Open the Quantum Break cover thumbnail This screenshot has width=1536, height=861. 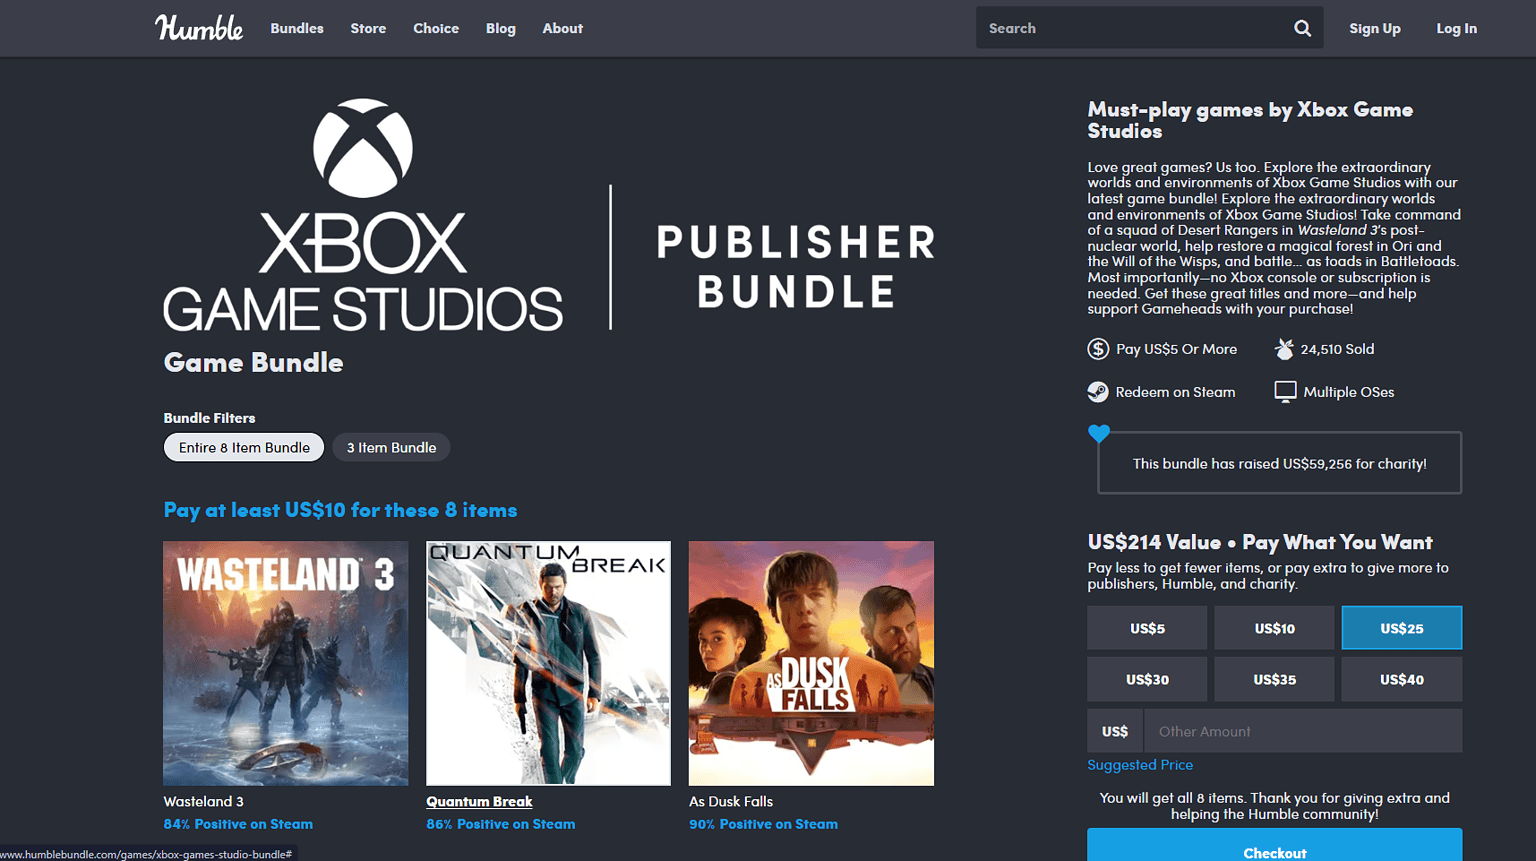548,663
